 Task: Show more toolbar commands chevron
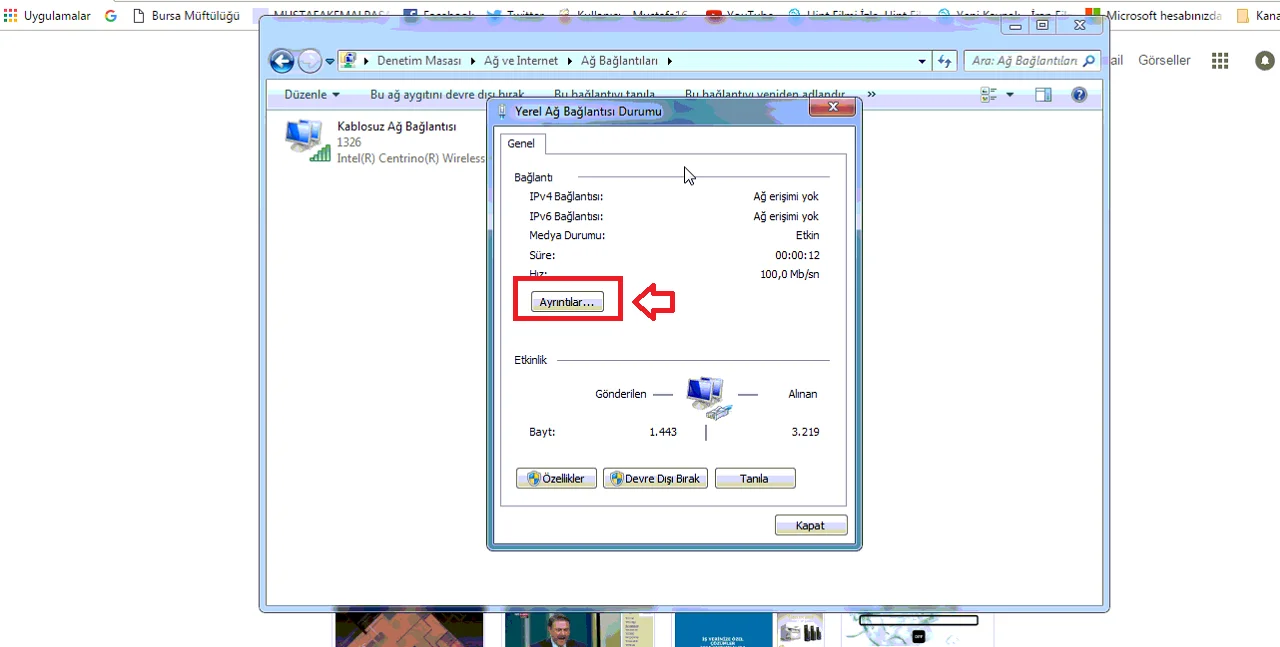871,95
